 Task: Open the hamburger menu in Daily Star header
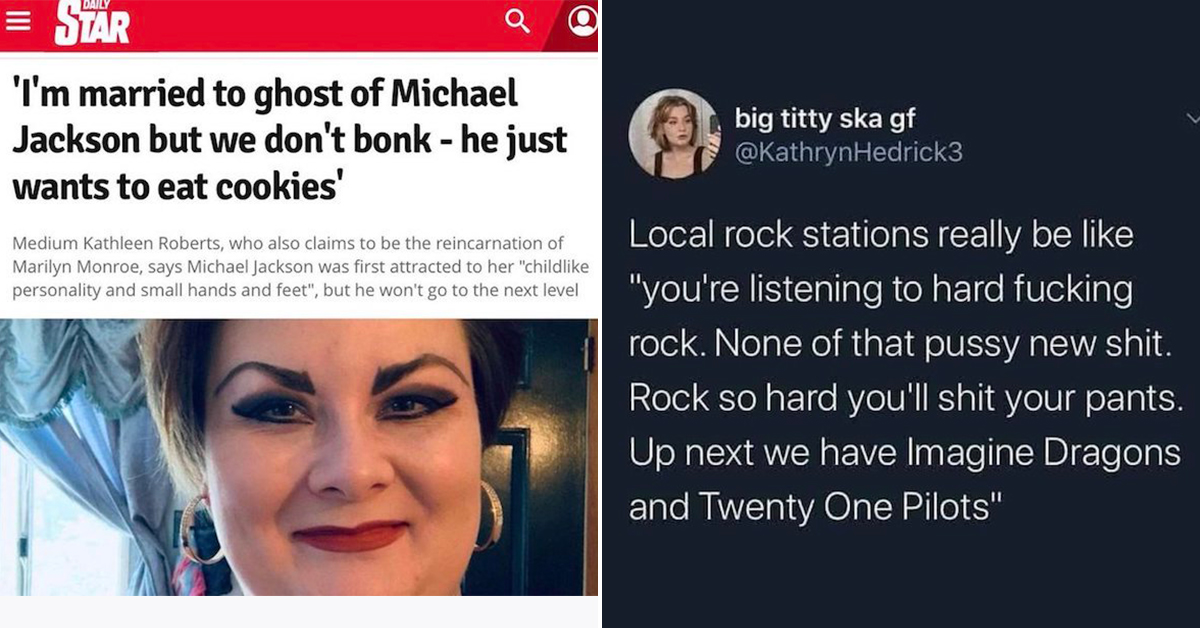pos(17,22)
